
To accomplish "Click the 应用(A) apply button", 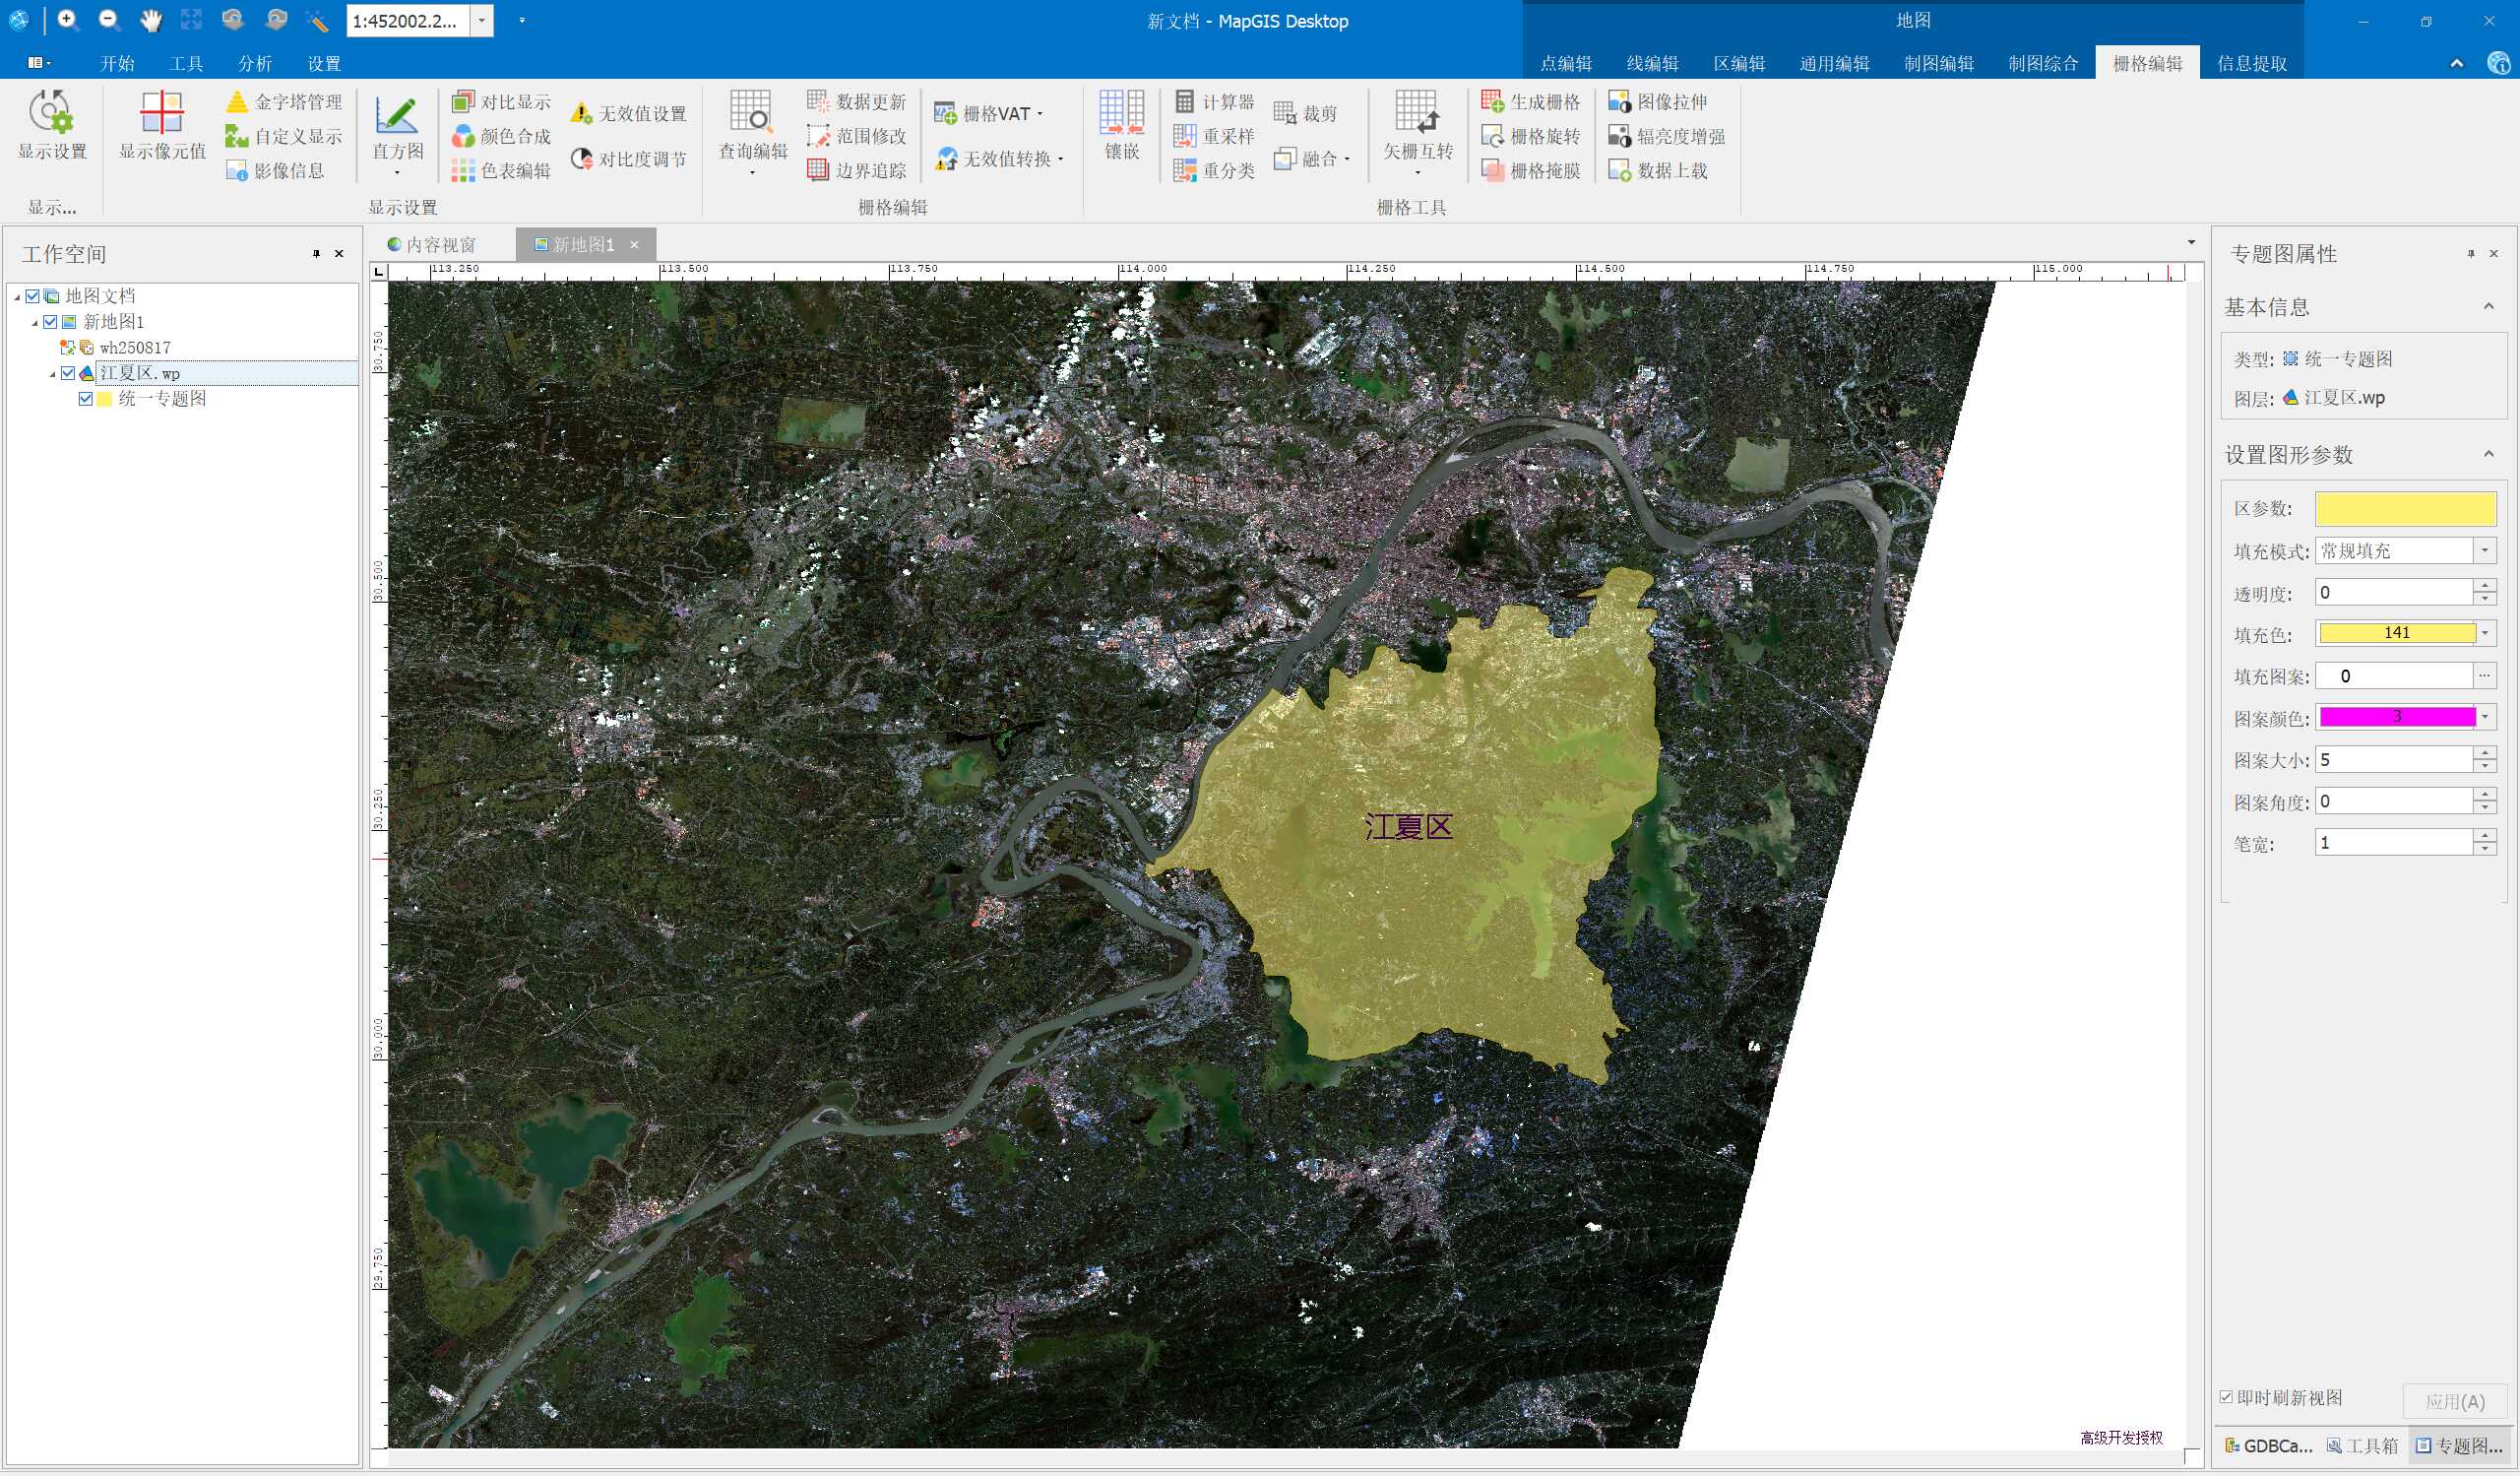I will pos(2454,1401).
